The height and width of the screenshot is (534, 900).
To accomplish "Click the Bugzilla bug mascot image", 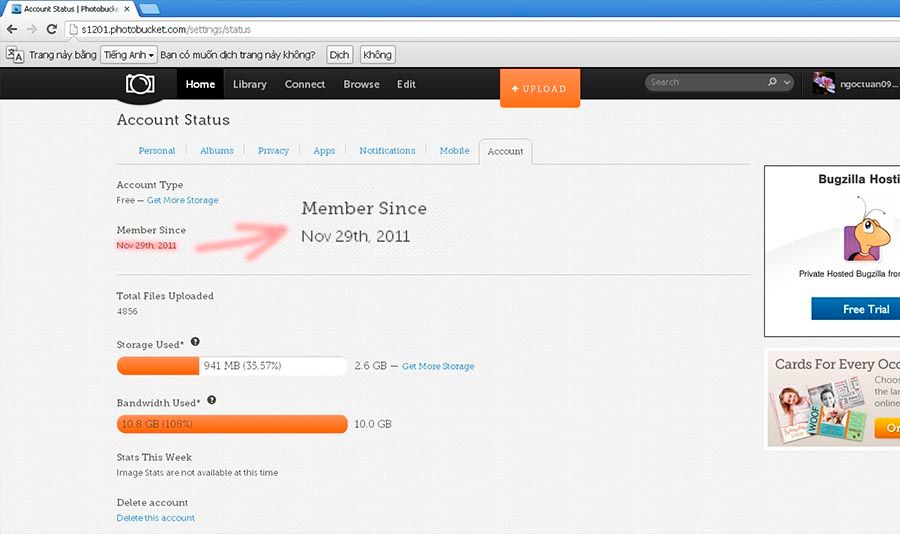I will tap(868, 230).
